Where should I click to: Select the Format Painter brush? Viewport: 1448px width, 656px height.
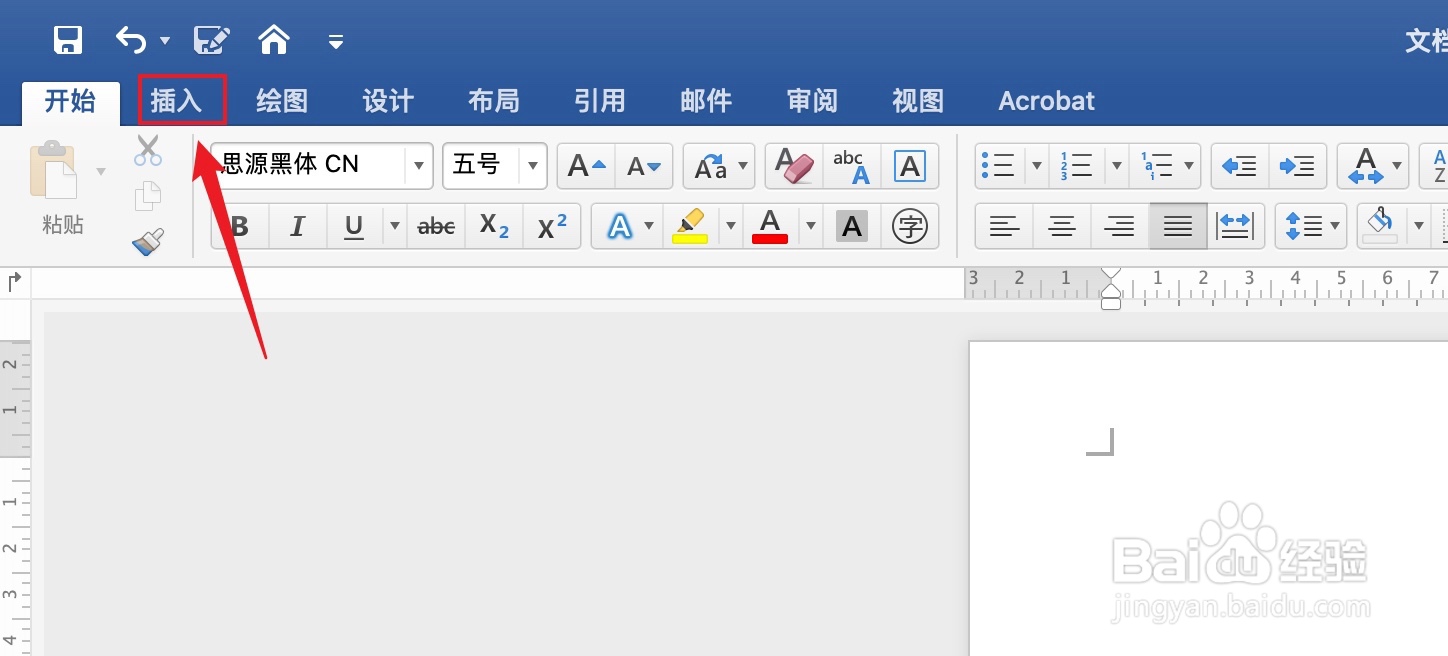click(148, 241)
